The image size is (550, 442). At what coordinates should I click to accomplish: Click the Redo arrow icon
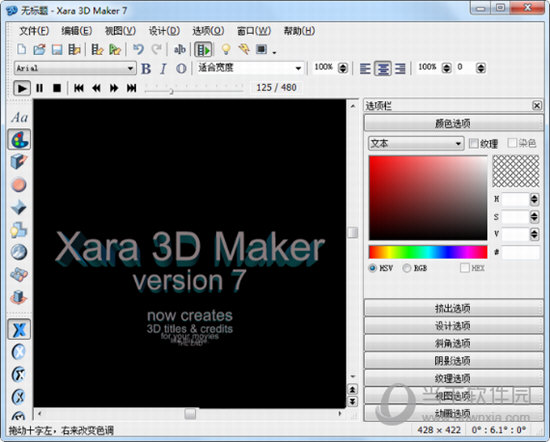click(156, 49)
